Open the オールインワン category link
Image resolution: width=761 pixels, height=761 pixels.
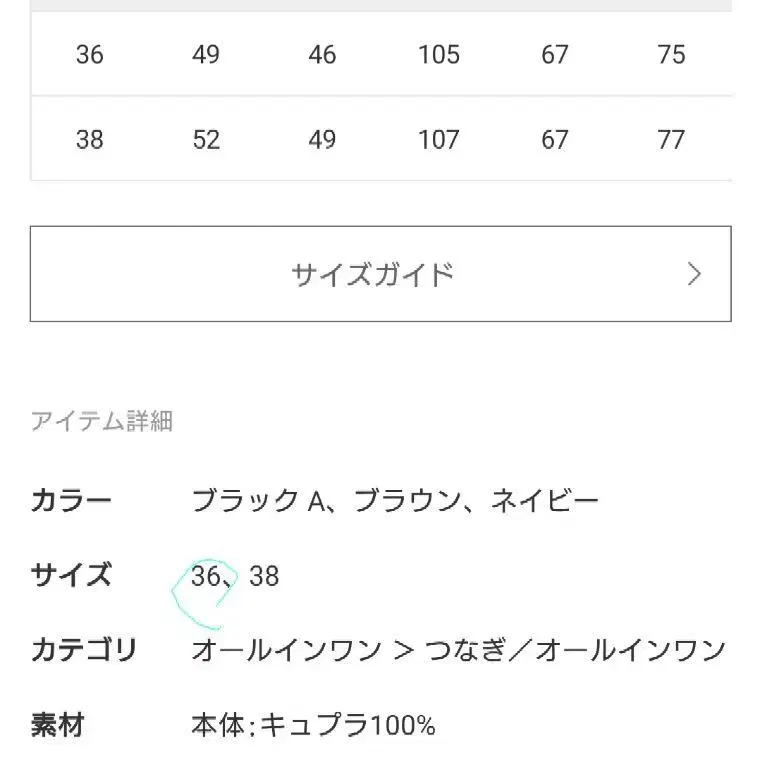pyautogui.click(x=286, y=650)
